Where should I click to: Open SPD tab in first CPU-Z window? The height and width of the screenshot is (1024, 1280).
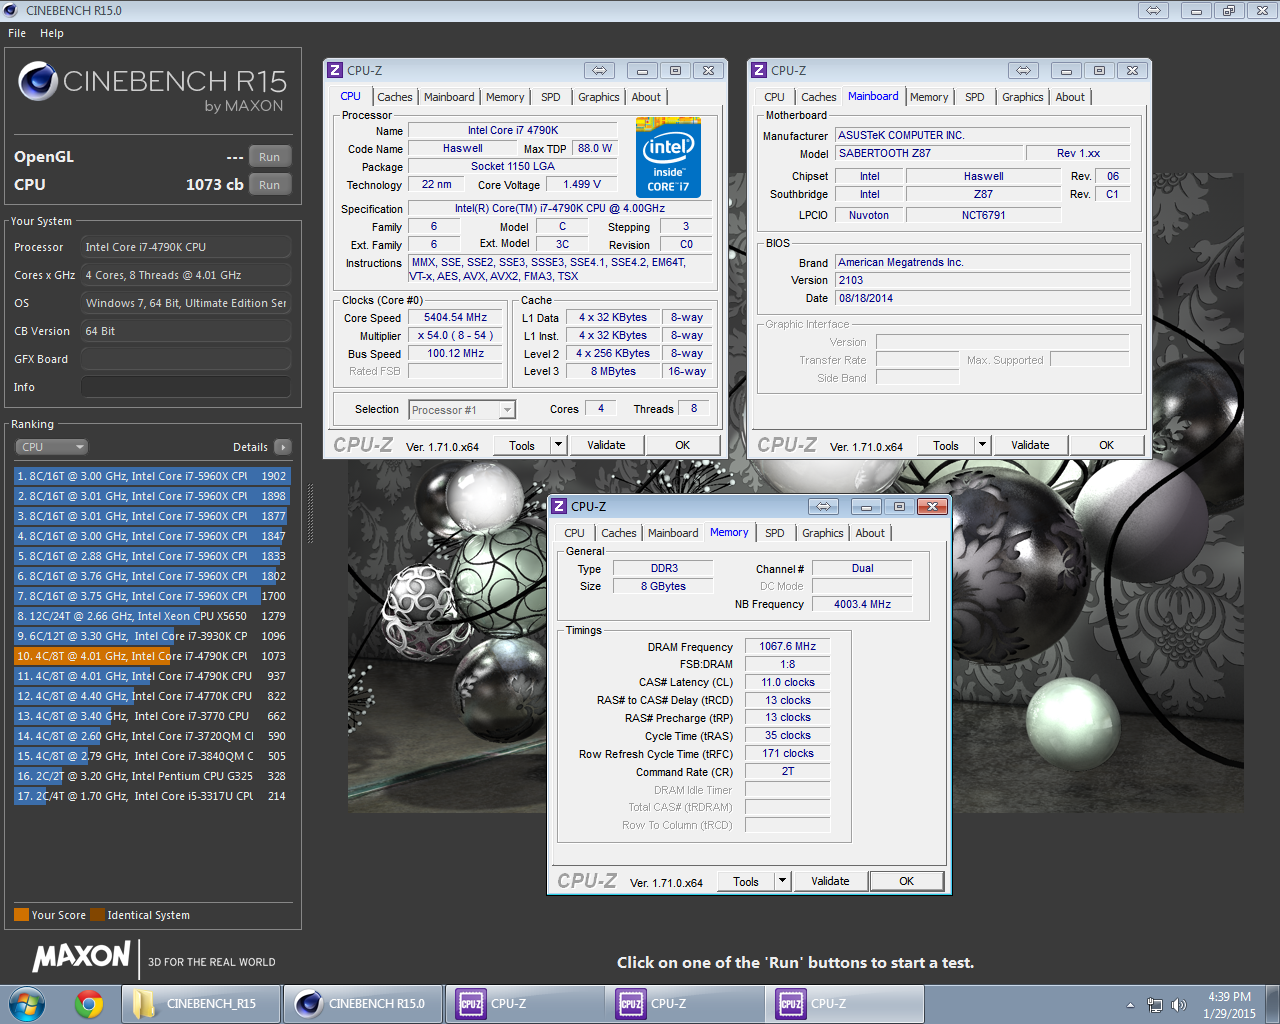[x=551, y=97]
